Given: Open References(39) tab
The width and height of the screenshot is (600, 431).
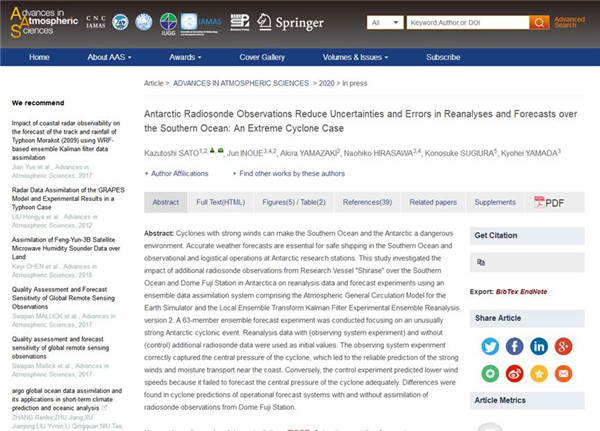Looking at the screenshot, I should (x=367, y=202).
